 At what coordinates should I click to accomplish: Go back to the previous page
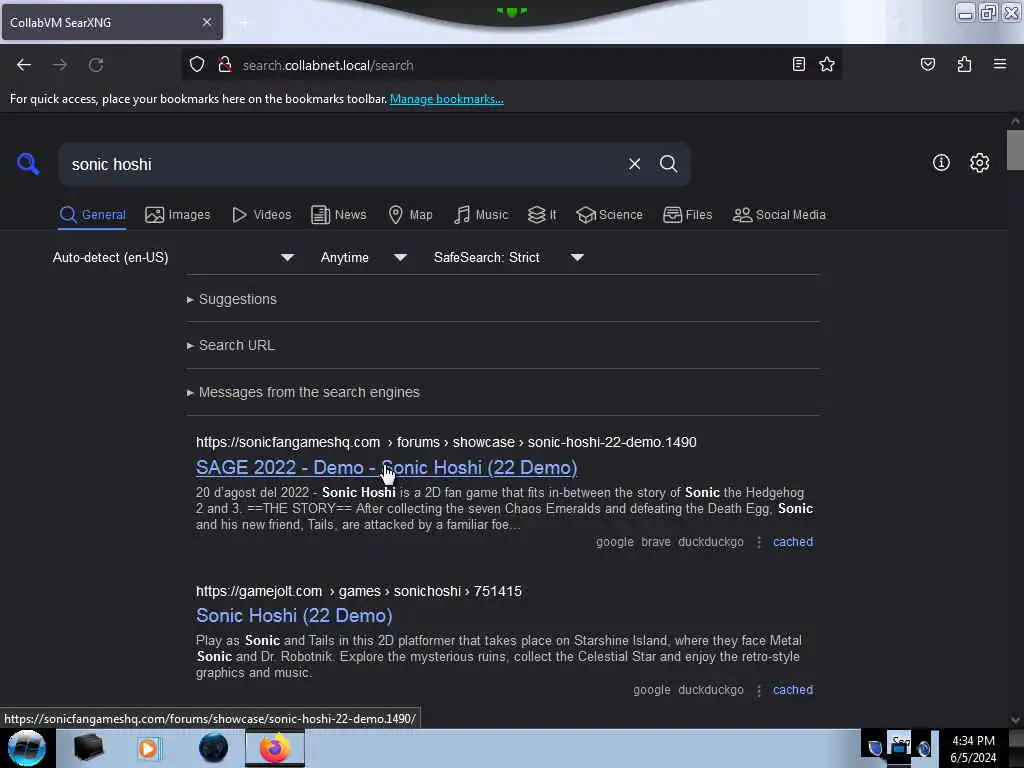pyautogui.click(x=24, y=65)
